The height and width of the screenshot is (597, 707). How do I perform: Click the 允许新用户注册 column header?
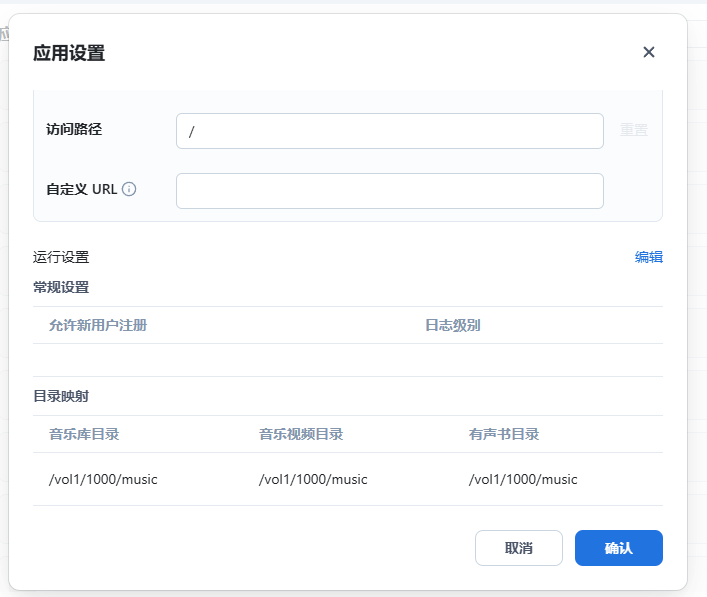click(x=98, y=325)
